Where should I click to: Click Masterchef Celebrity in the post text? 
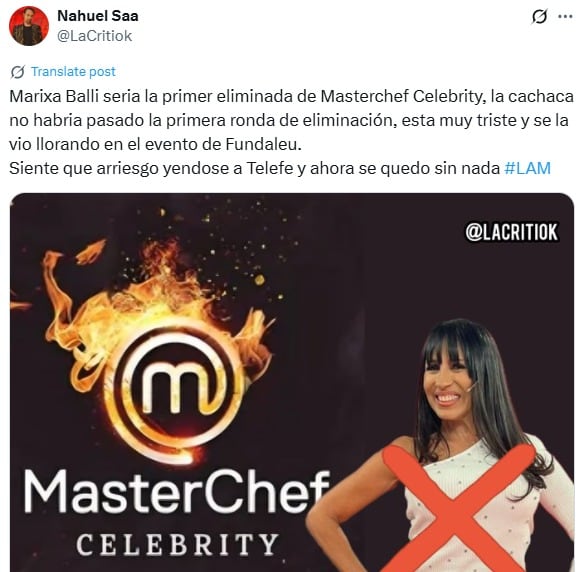pyautogui.click(x=401, y=97)
